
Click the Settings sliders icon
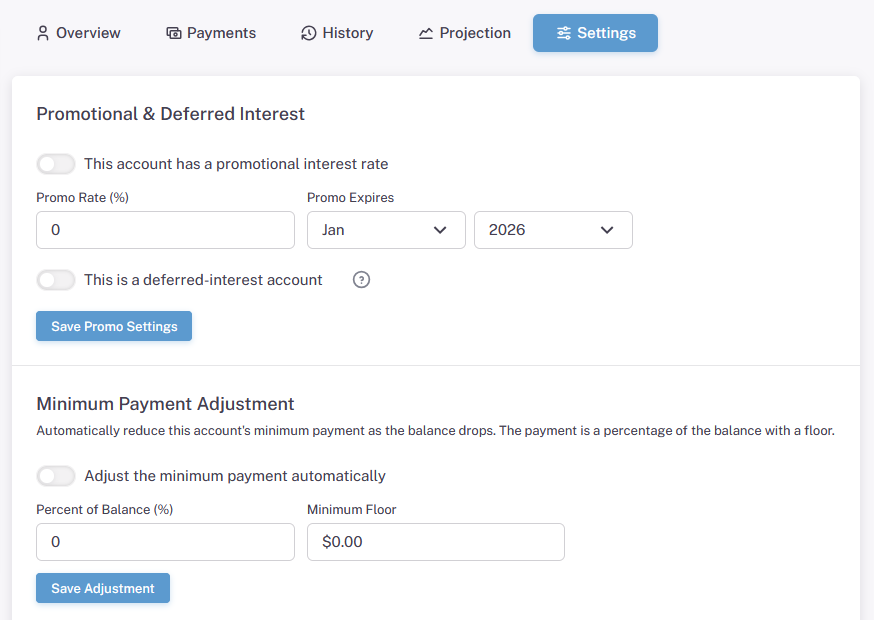[x=564, y=33]
